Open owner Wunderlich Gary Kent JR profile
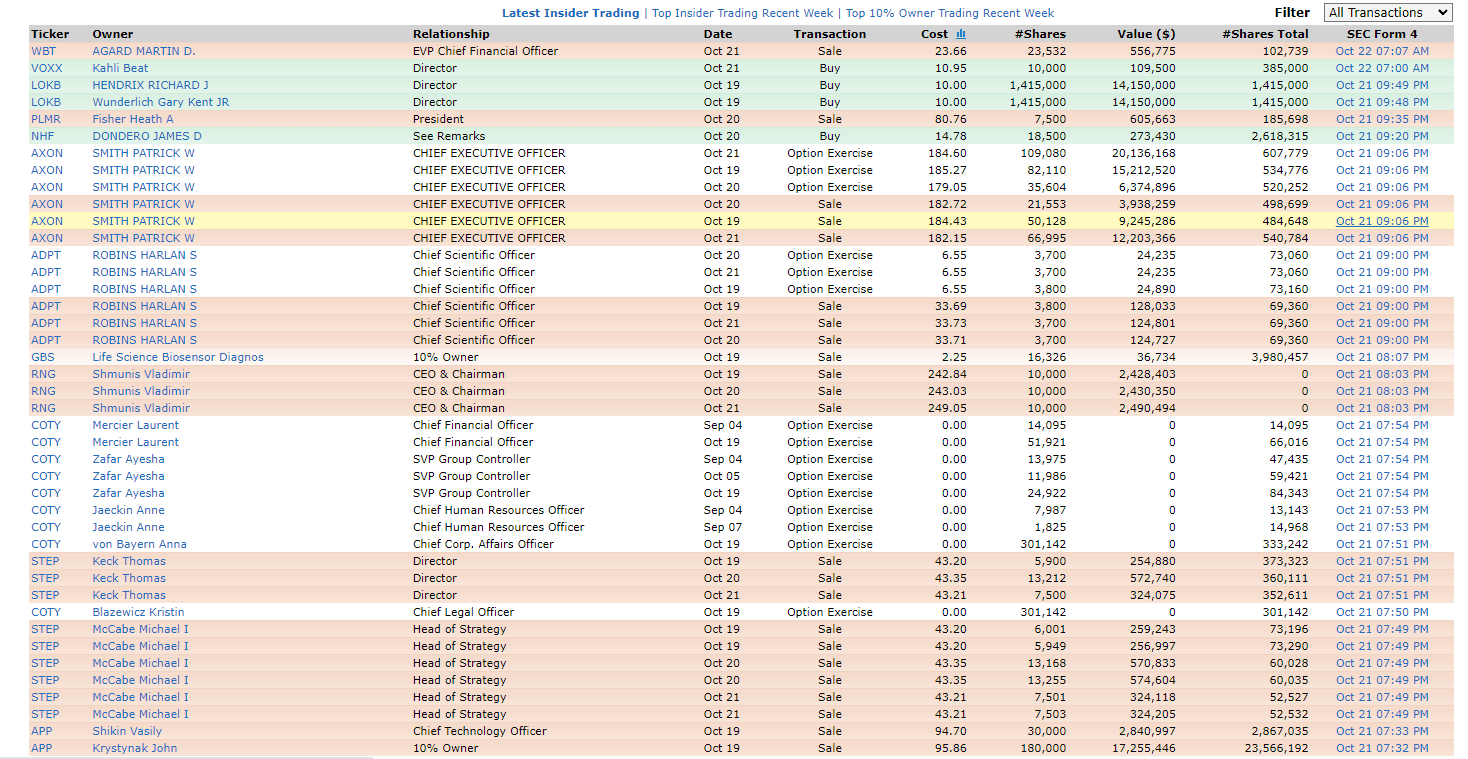Image resolution: width=1468 pixels, height=759 pixels. (x=161, y=102)
